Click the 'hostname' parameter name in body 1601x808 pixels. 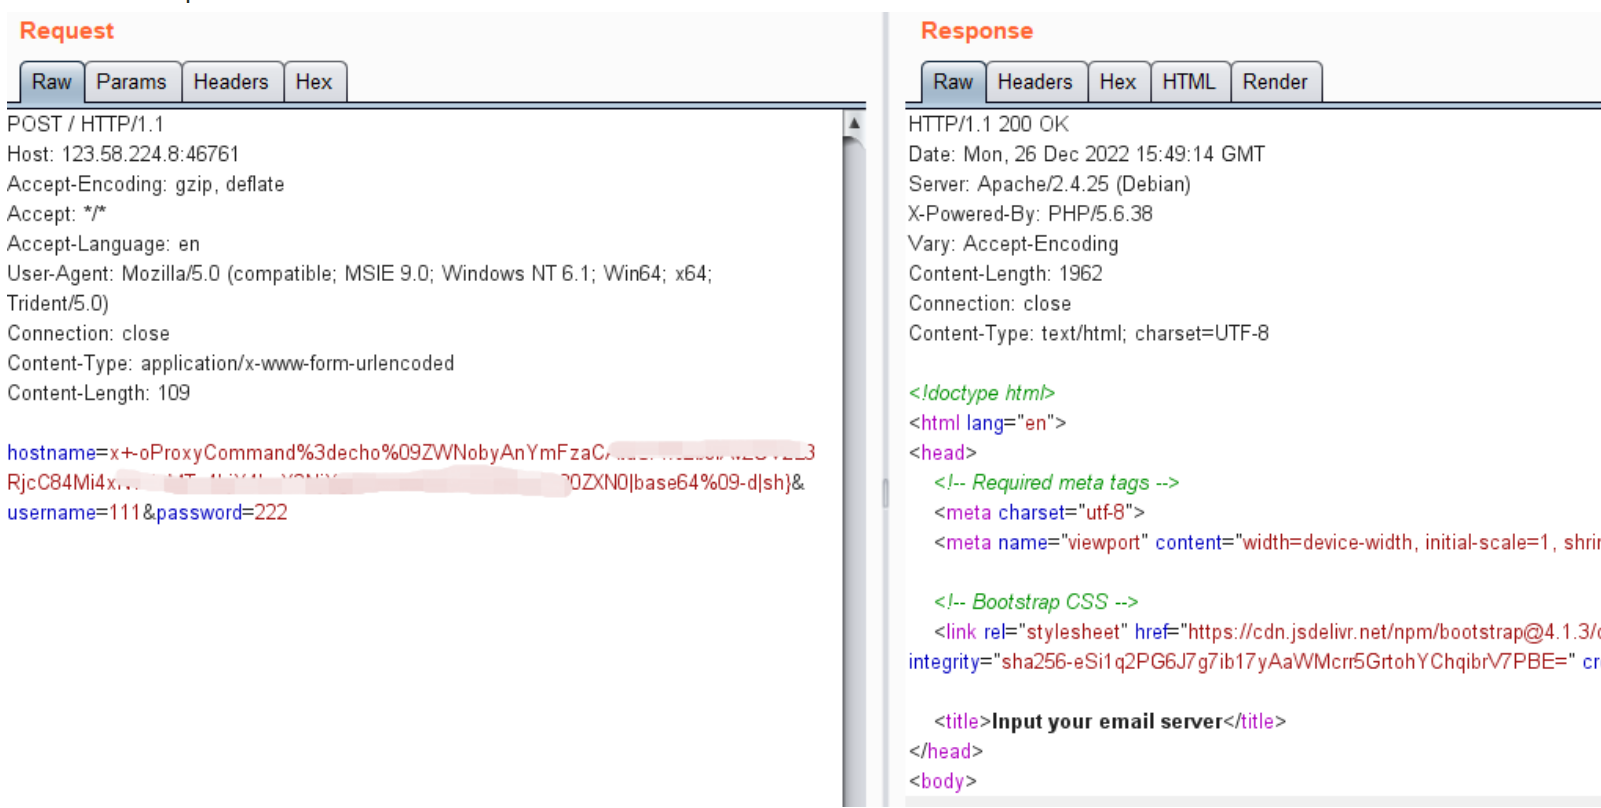click(52, 453)
